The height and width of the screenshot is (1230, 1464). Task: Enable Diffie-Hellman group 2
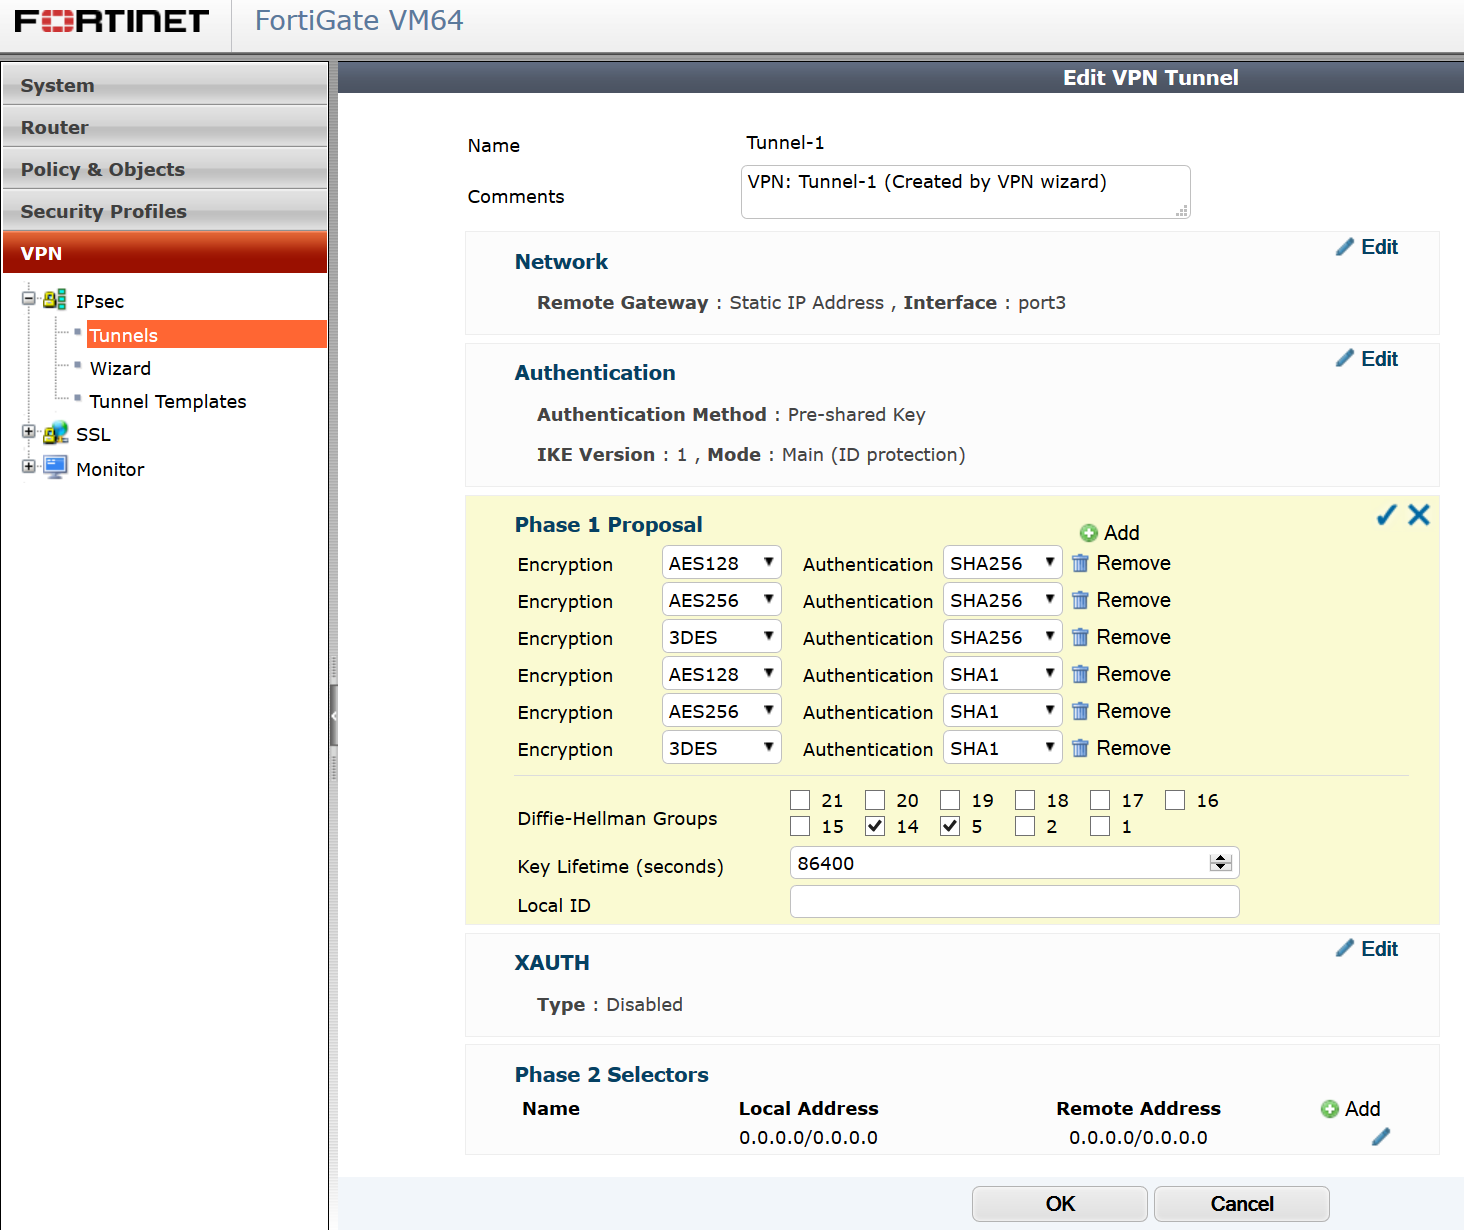click(x=1025, y=826)
